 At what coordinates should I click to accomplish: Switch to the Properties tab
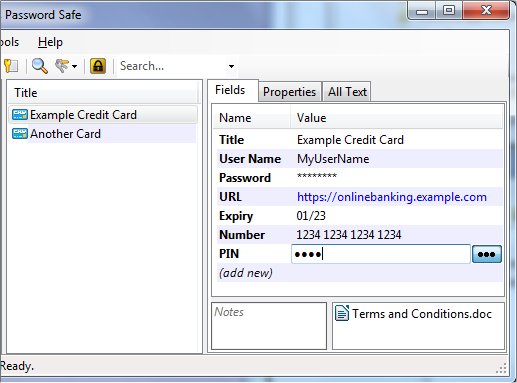point(289,92)
